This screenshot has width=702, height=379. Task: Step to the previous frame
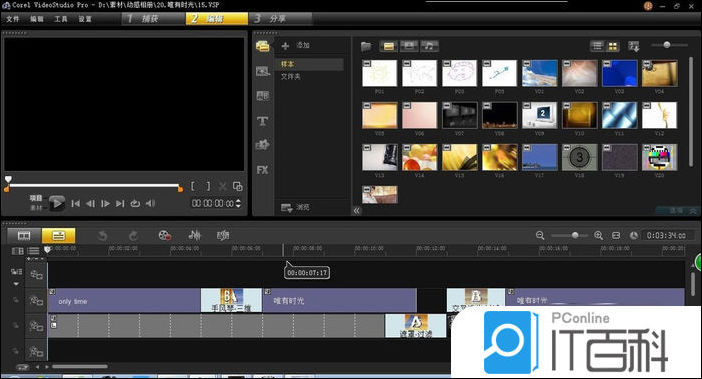click(x=90, y=204)
